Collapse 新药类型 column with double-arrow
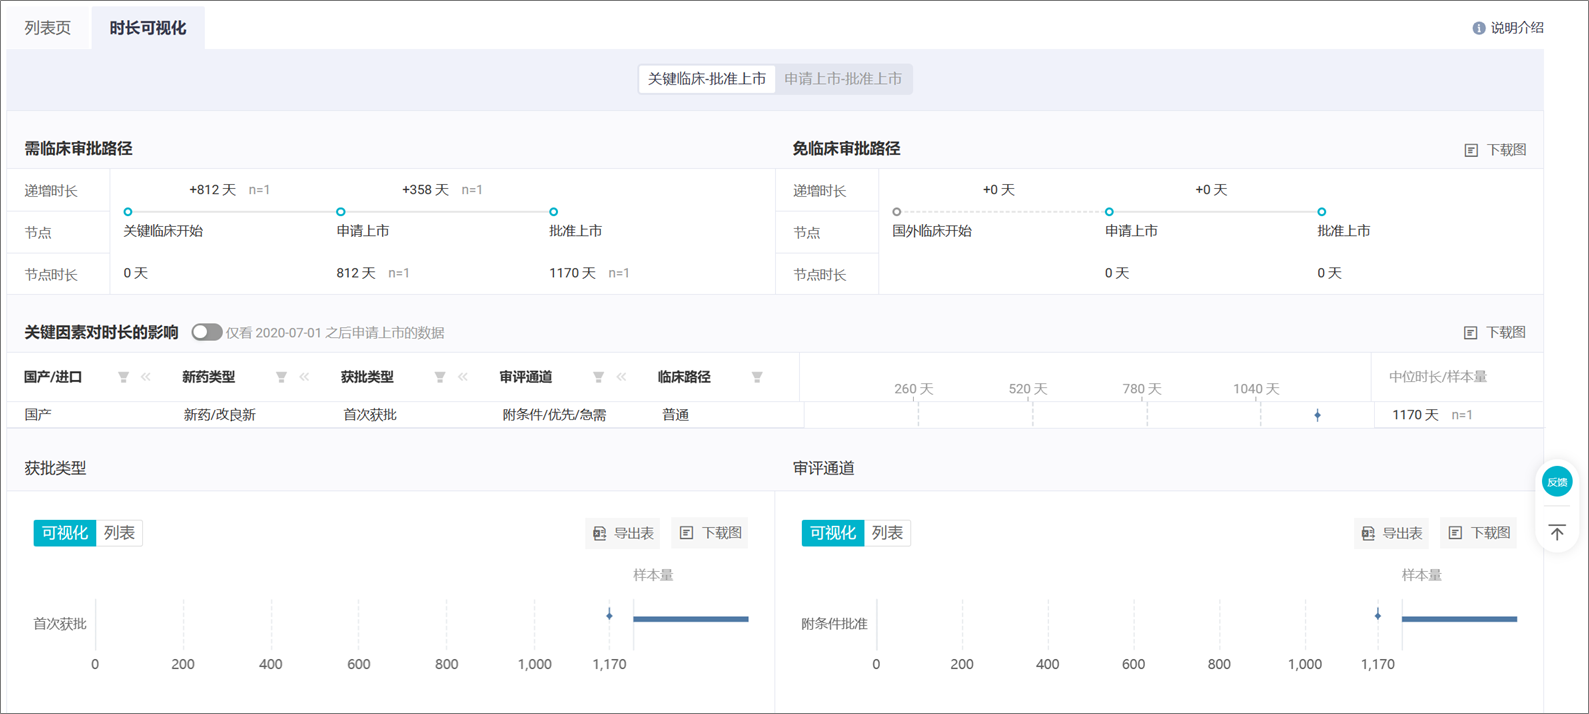The image size is (1589, 714). (304, 377)
